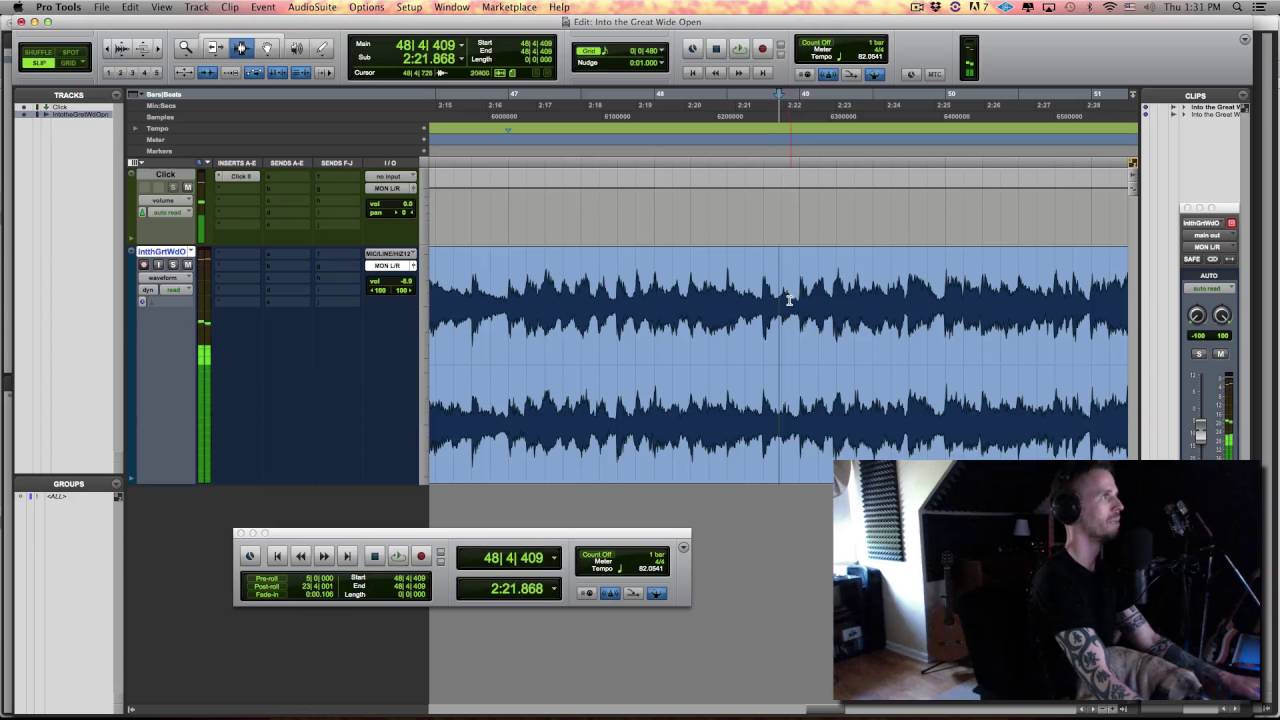Select Slip edit mode
Viewport: 1280px width, 720px height.
[x=38, y=63]
